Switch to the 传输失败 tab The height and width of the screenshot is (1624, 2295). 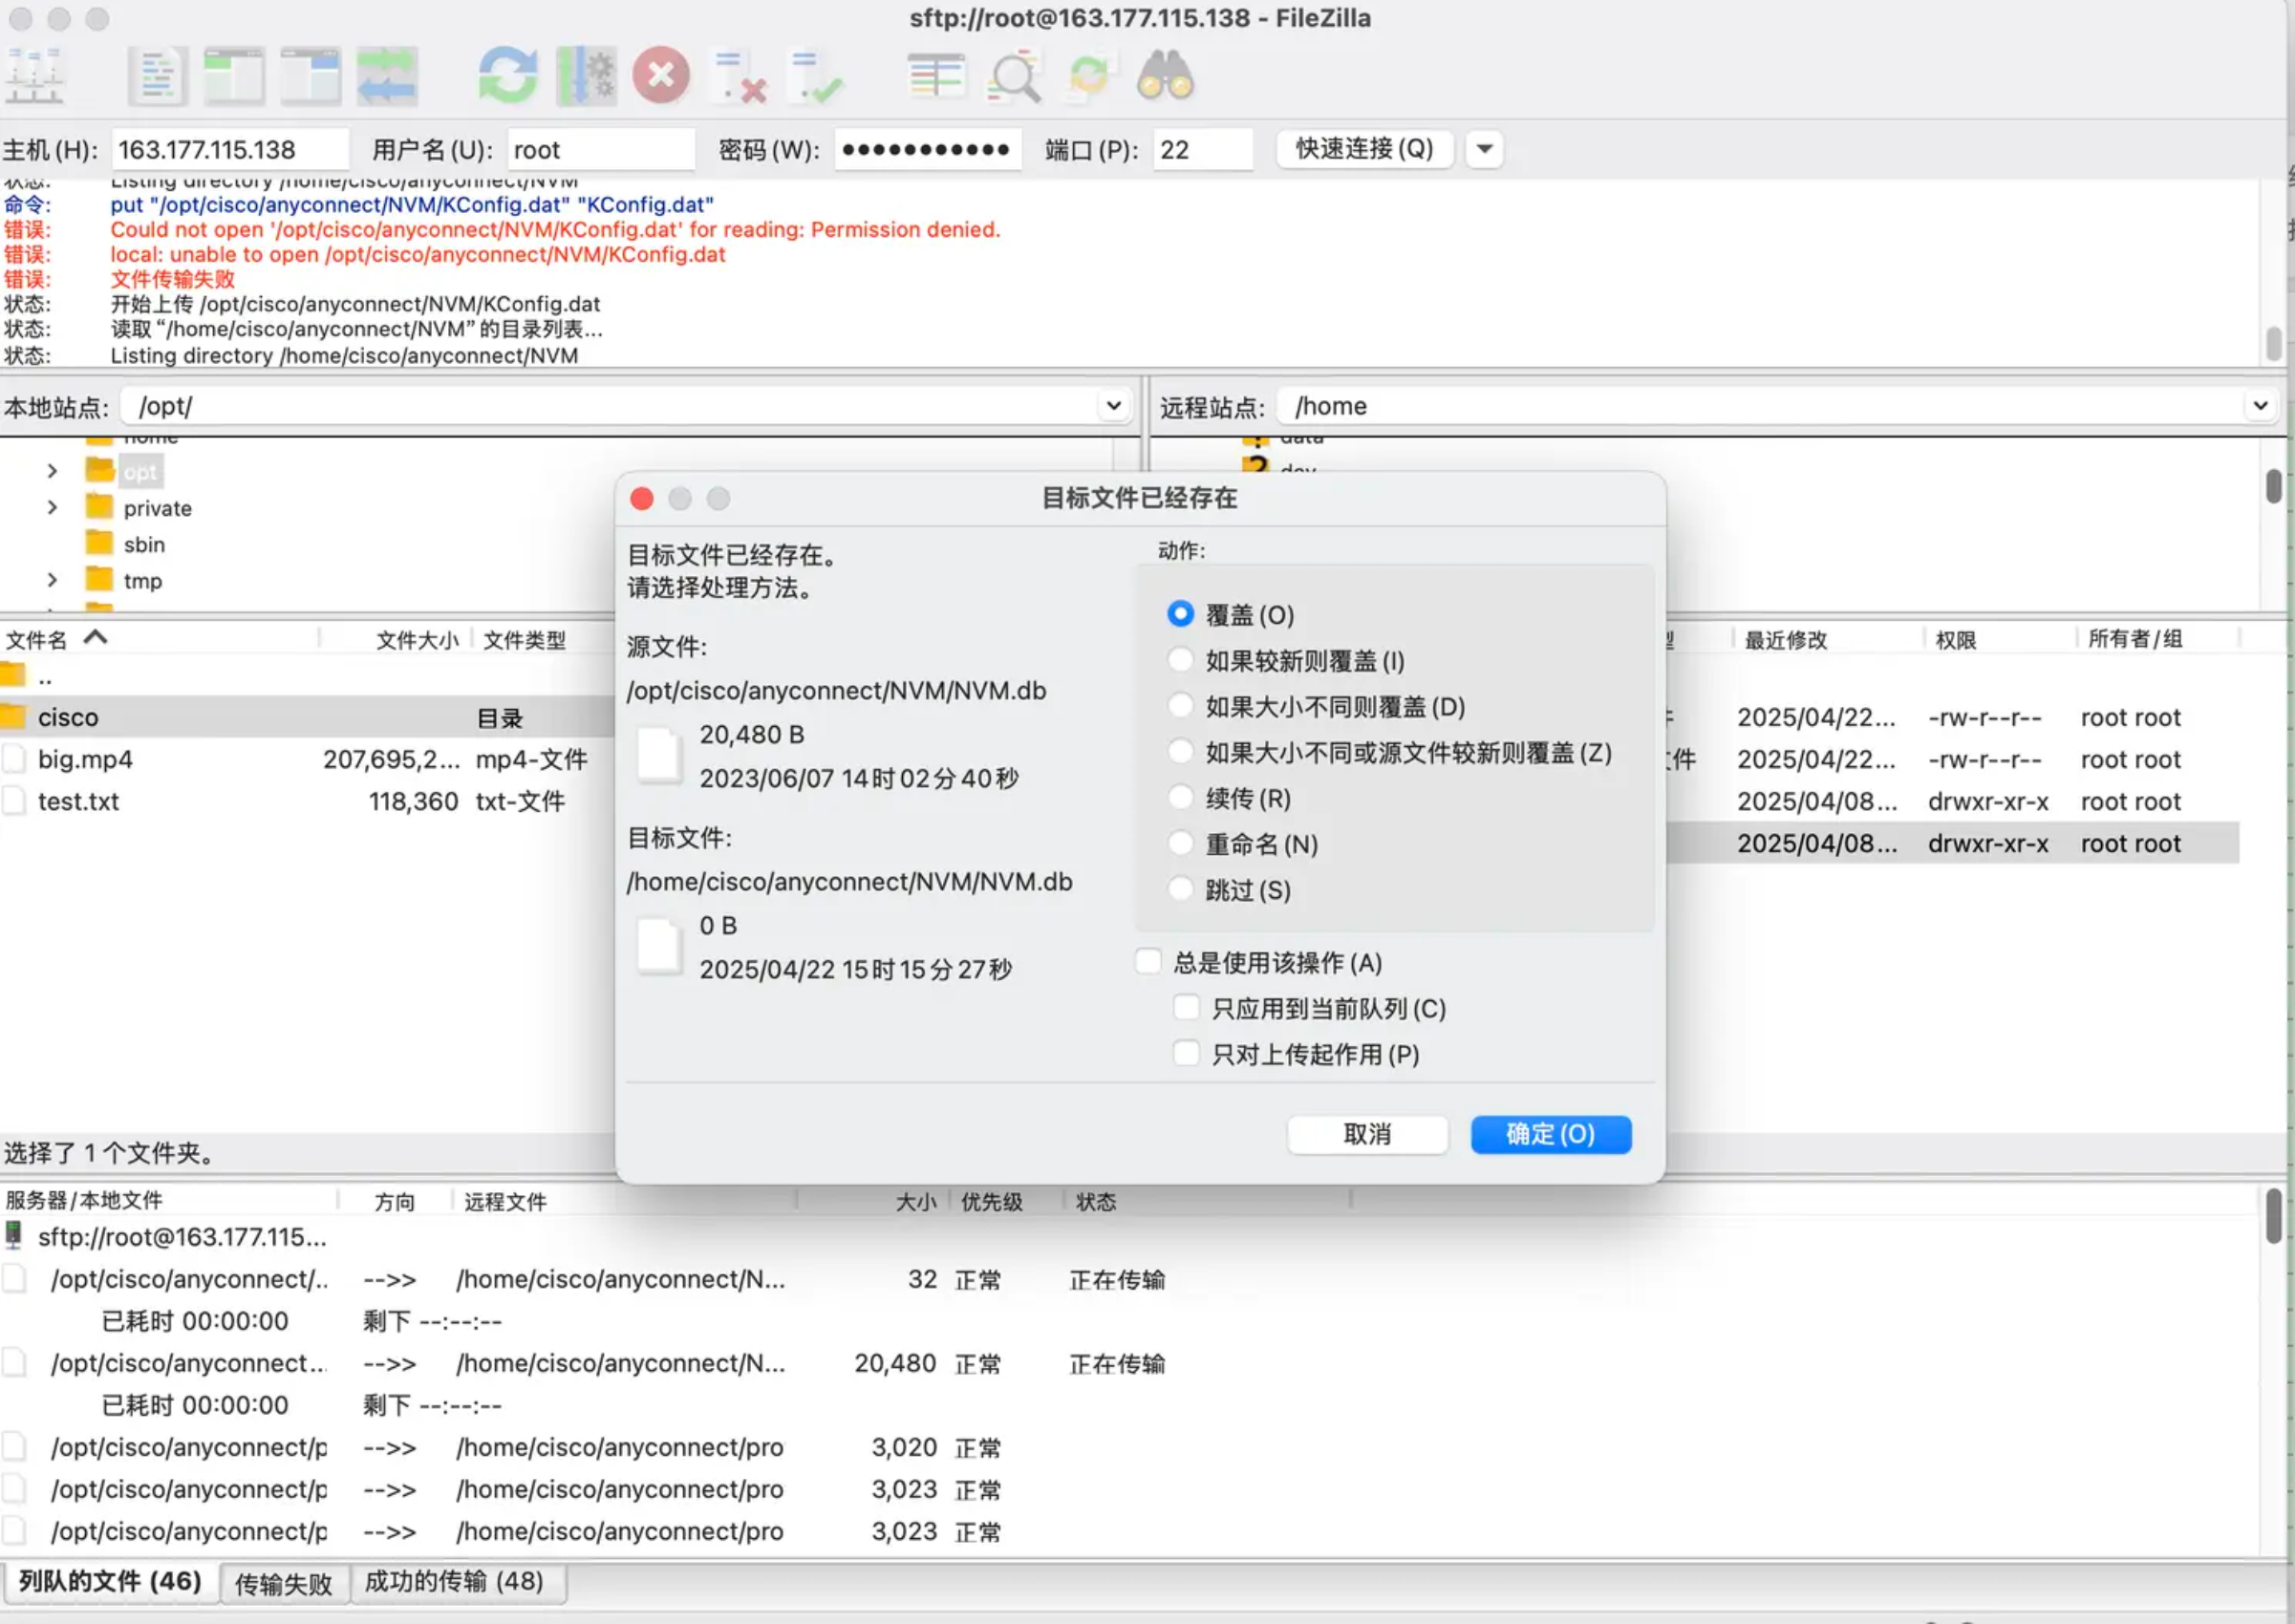pos(283,1583)
